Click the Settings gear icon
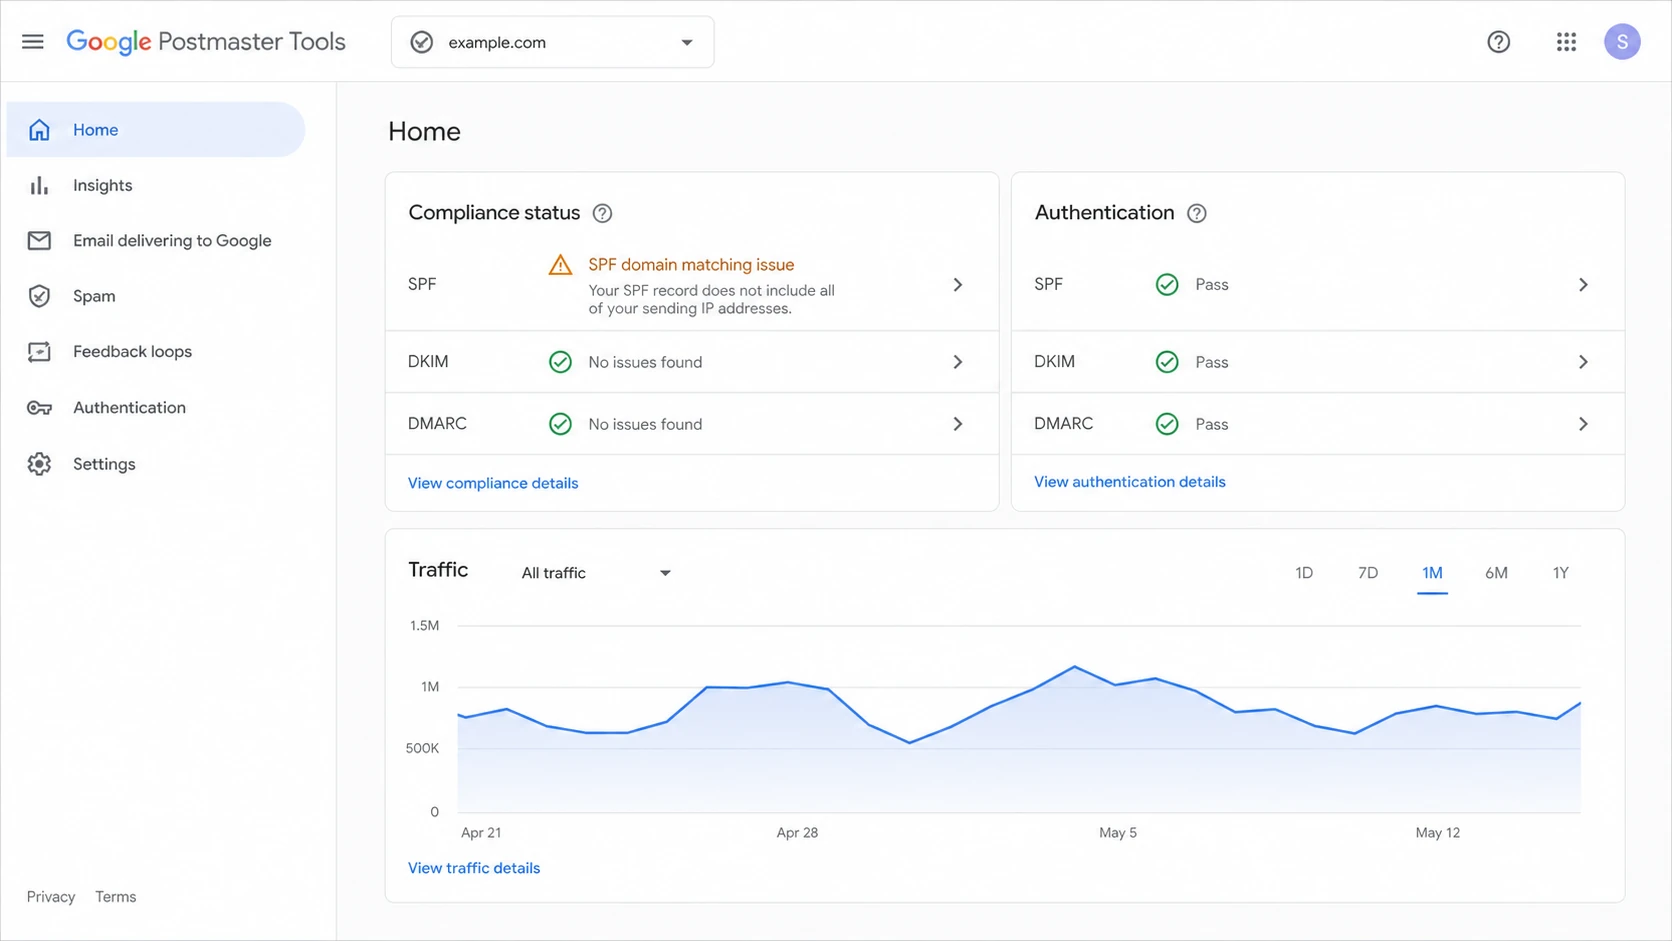 (39, 464)
